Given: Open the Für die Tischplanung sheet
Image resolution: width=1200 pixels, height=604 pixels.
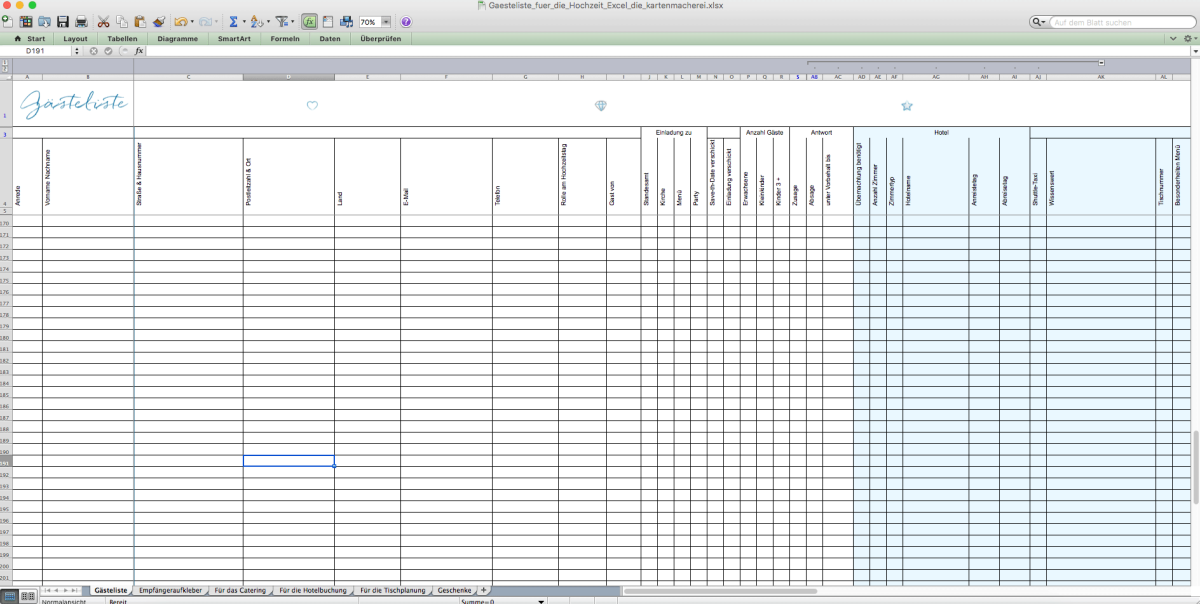Looking at the screenshot, I should click(392, 591).
